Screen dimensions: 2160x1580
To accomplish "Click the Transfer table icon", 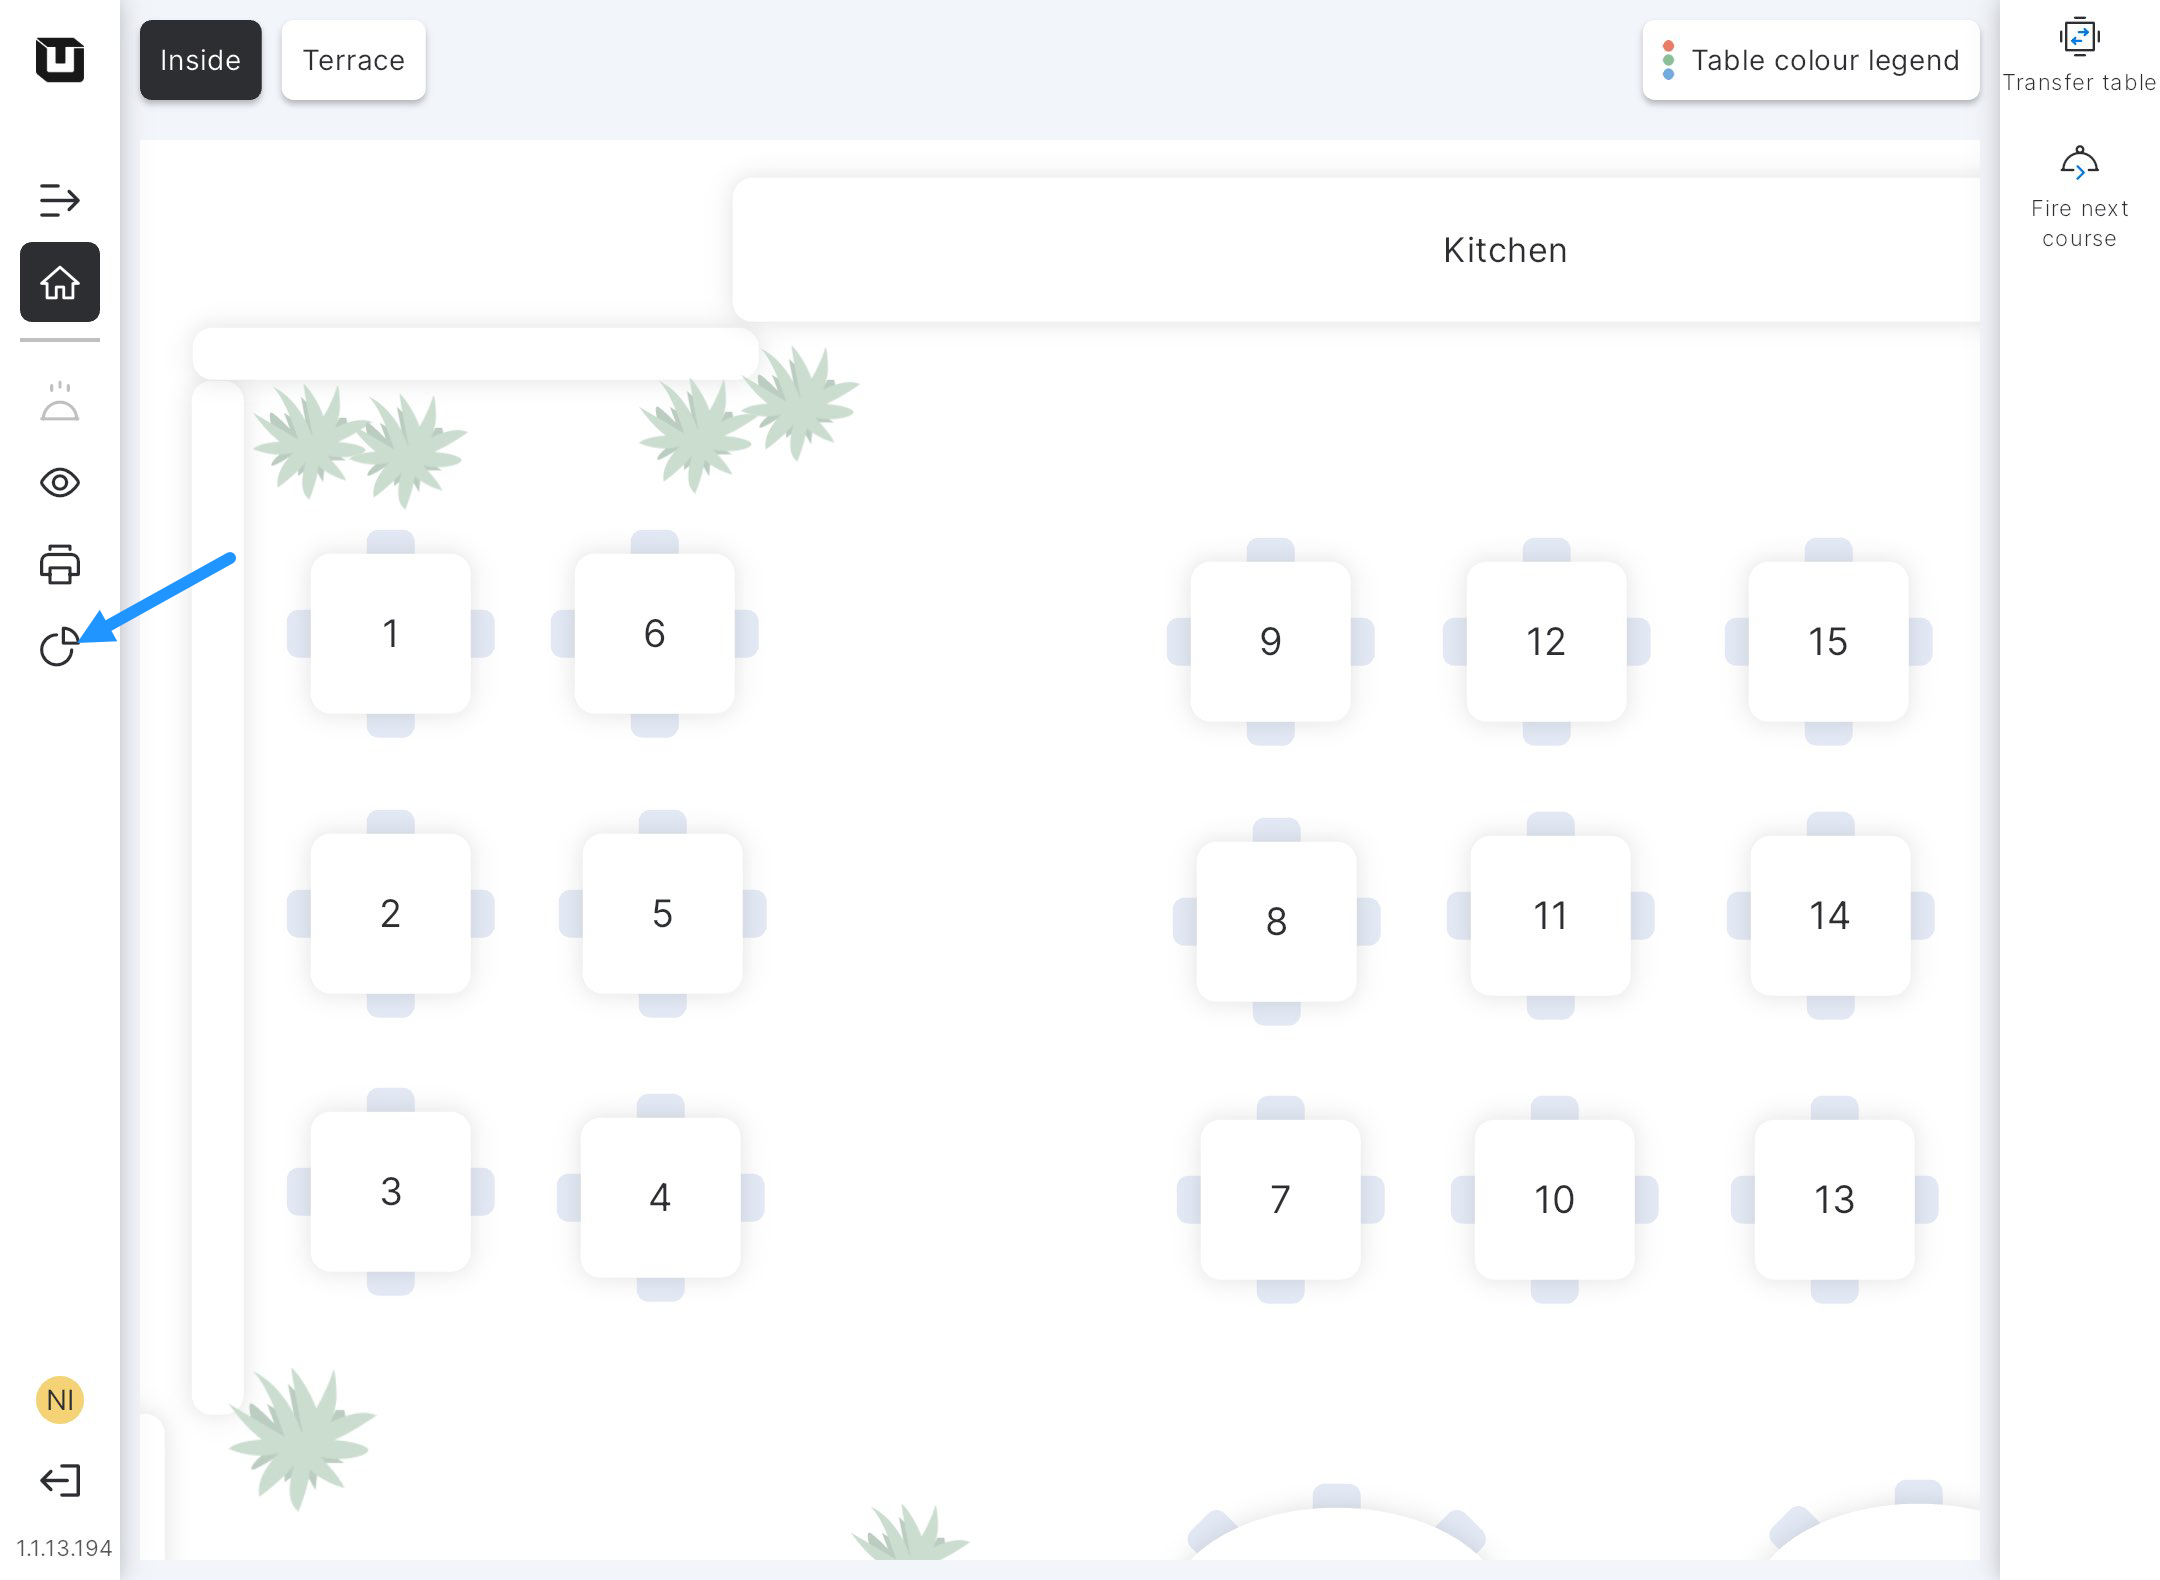I will coord(2079,38).
